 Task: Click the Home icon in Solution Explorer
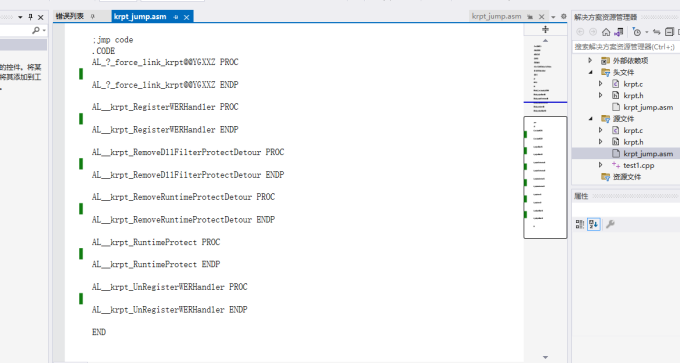[606, 32]
